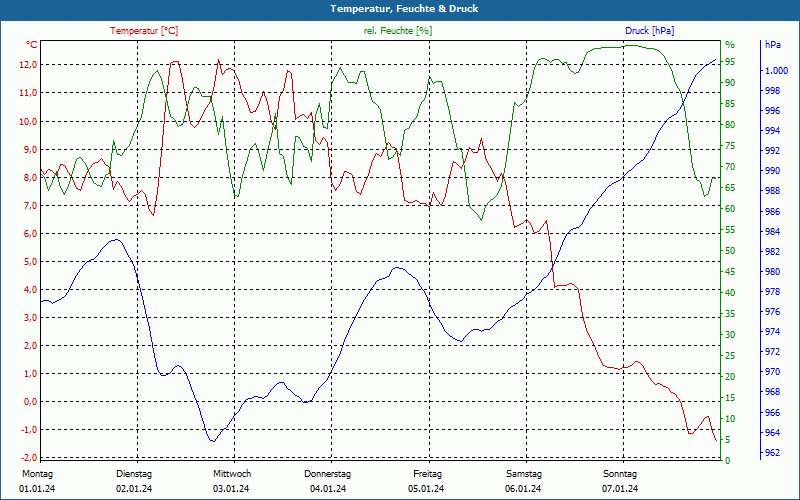Click the '988' pressure axis value

pos(770,191)
